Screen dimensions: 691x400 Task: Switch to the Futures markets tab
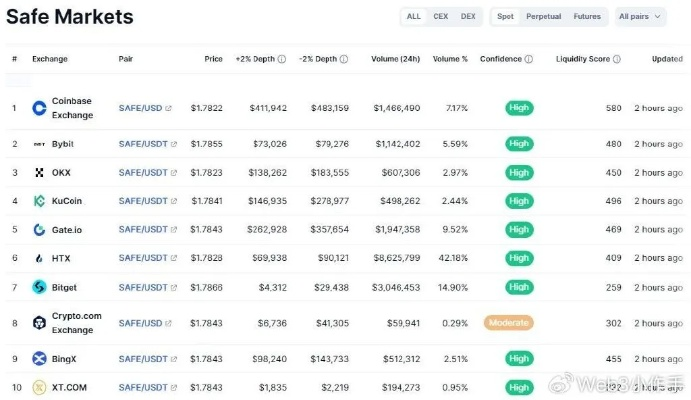[587, 17]
